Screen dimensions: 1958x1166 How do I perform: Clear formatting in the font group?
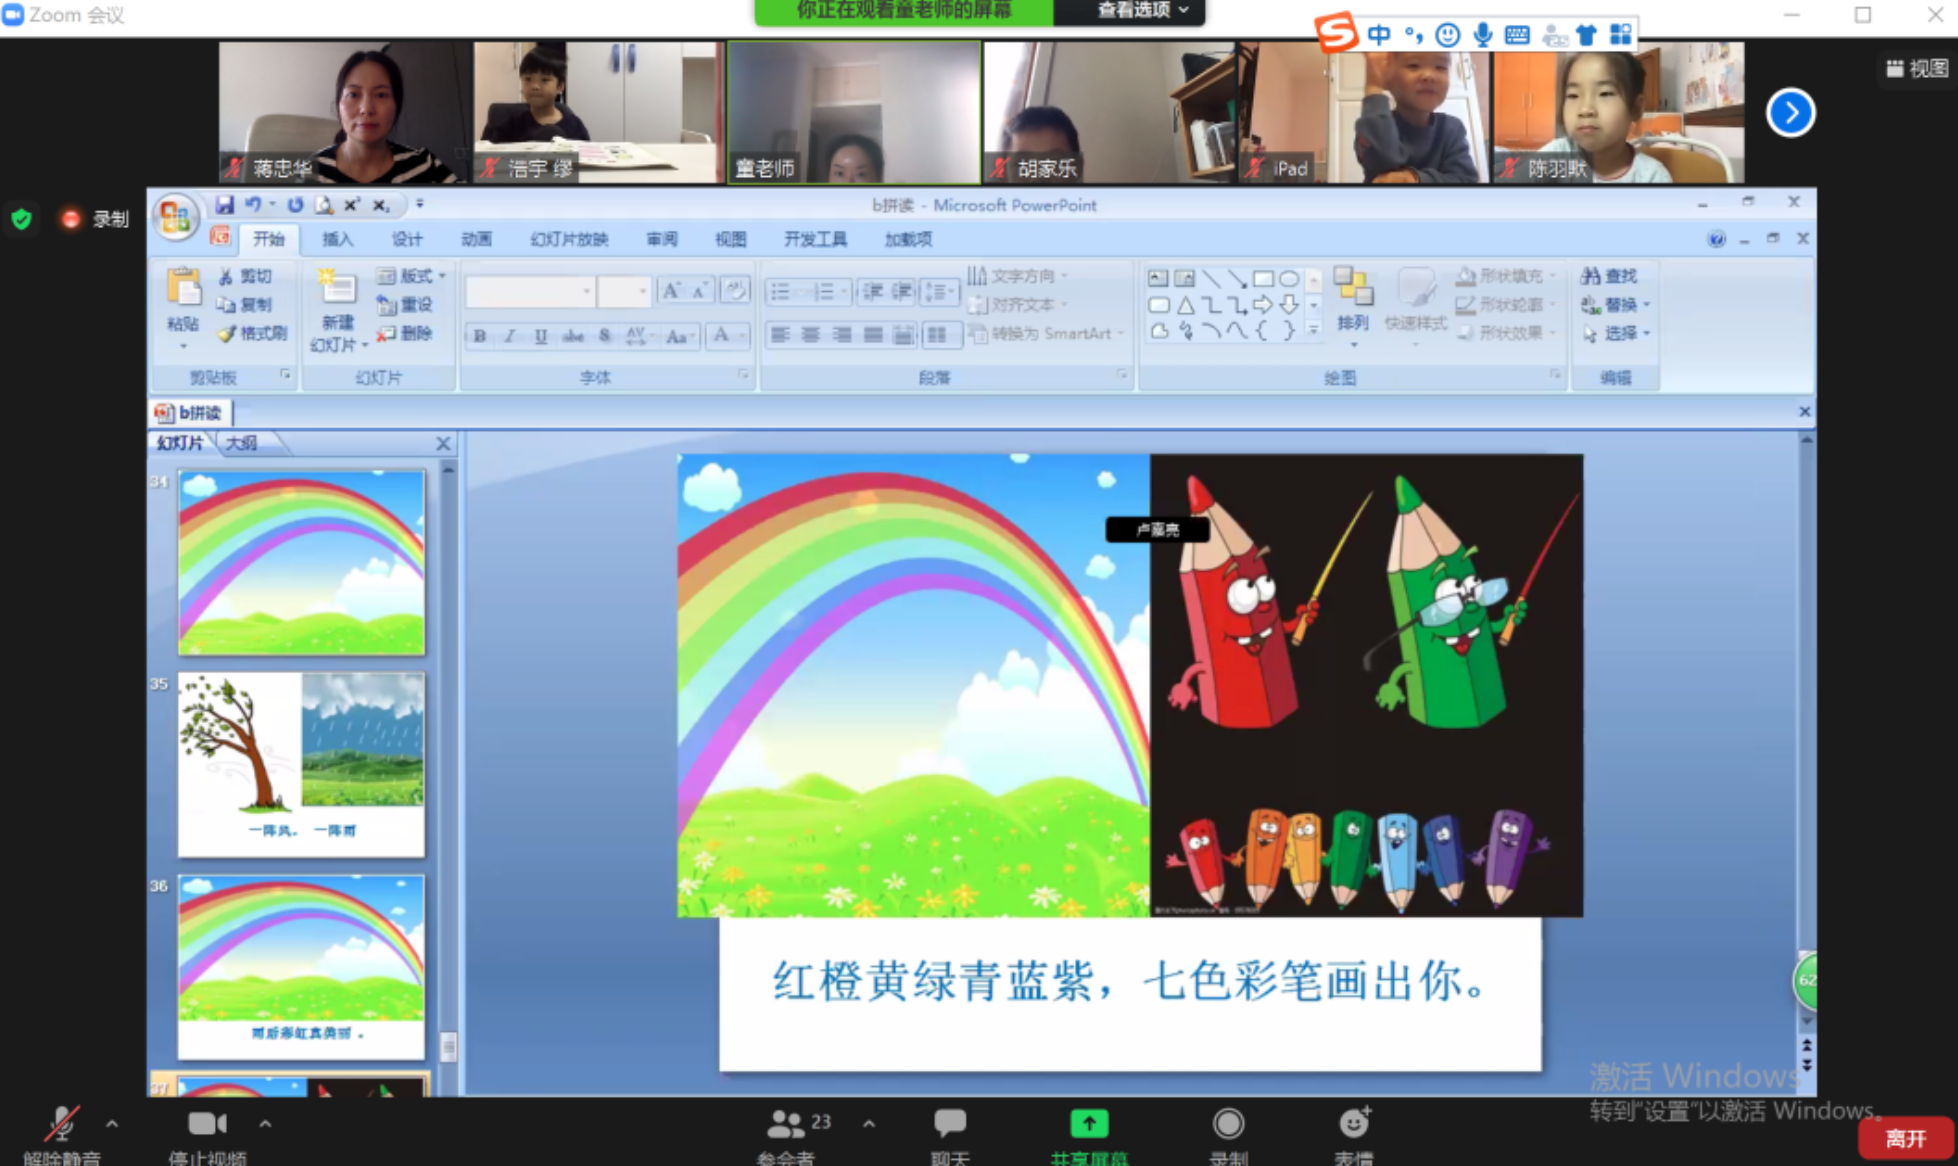[735, 291]
